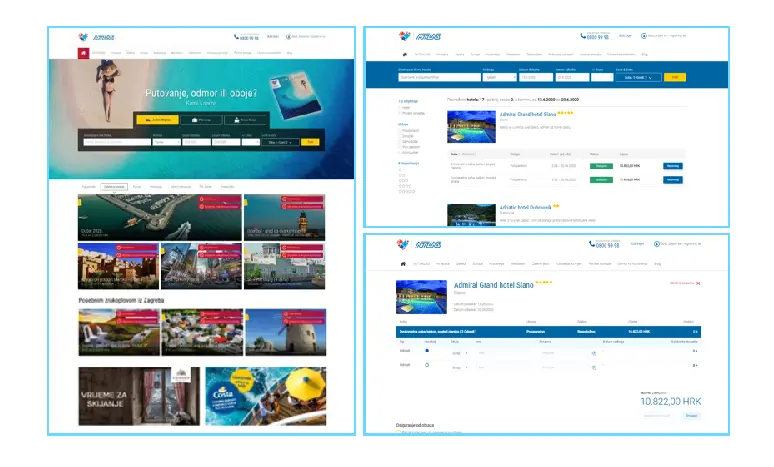Open the windmill offer card

pos(286,332)
